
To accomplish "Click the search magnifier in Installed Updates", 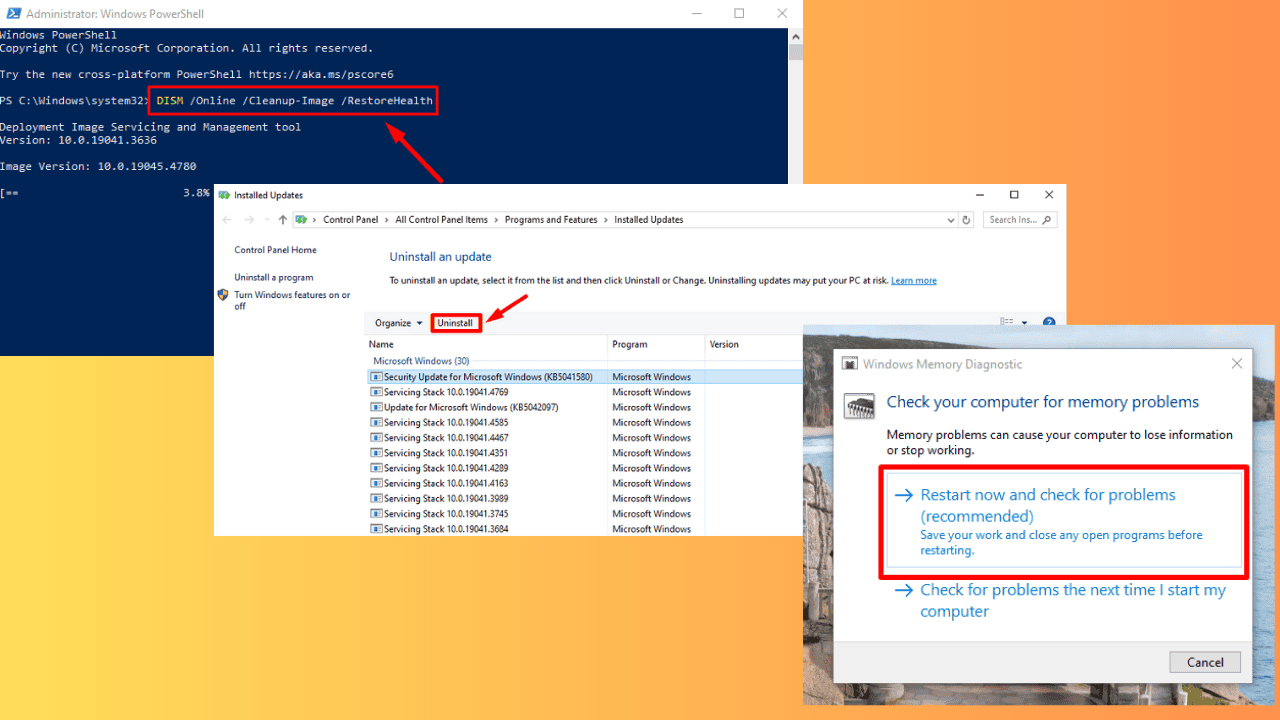I will 1046,220.
